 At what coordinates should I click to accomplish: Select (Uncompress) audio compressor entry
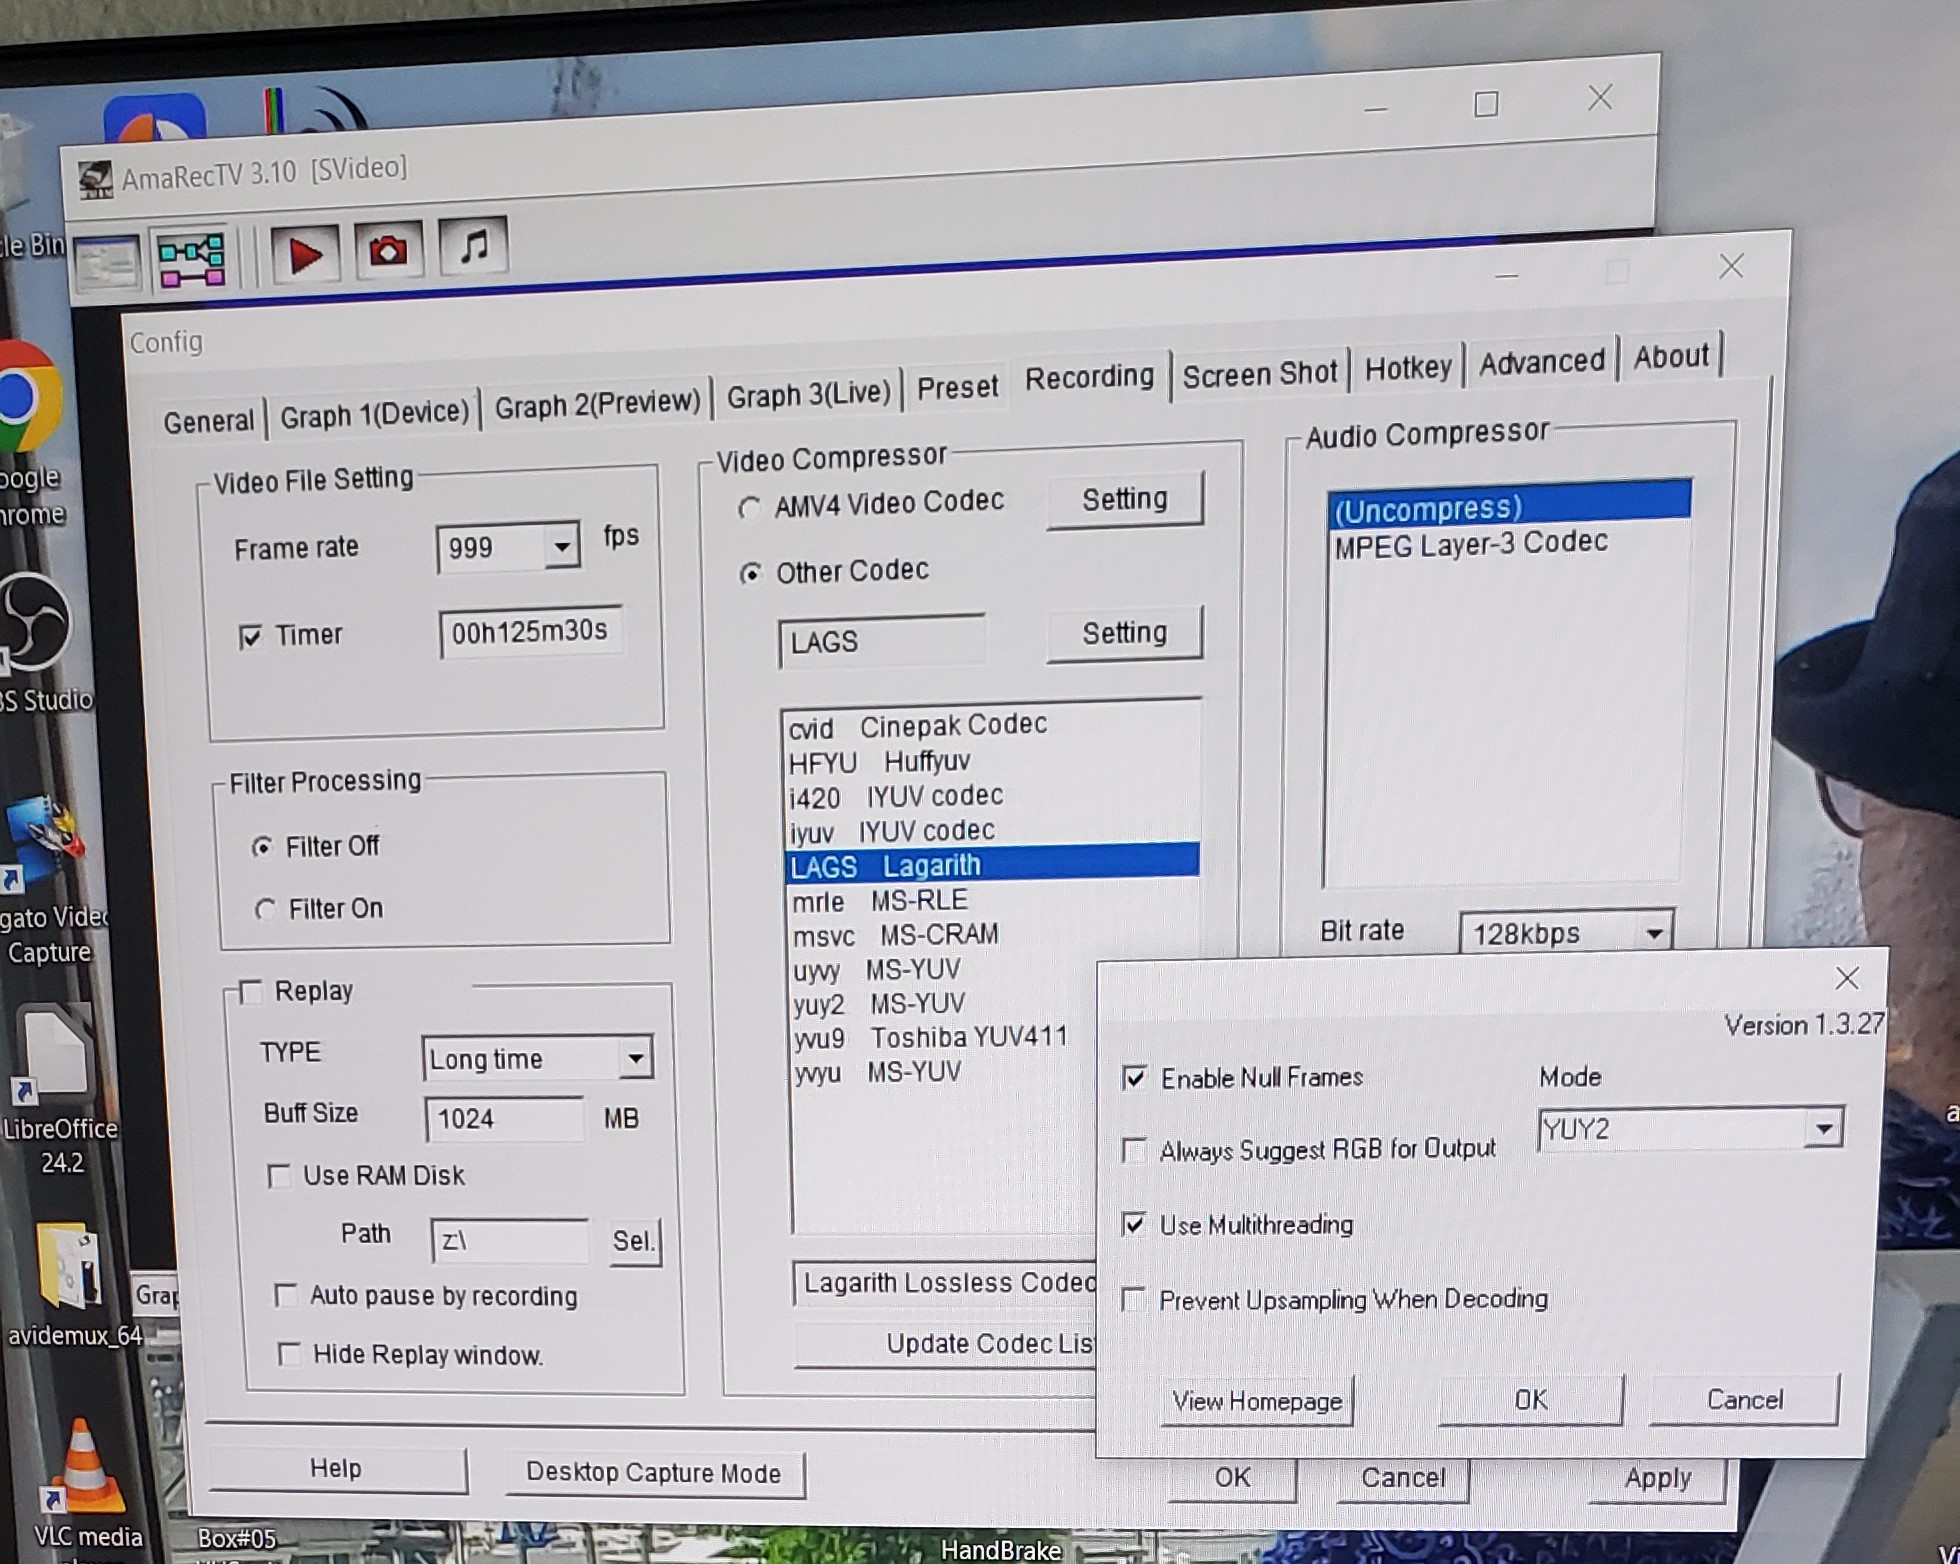[x=1509, y=507]
